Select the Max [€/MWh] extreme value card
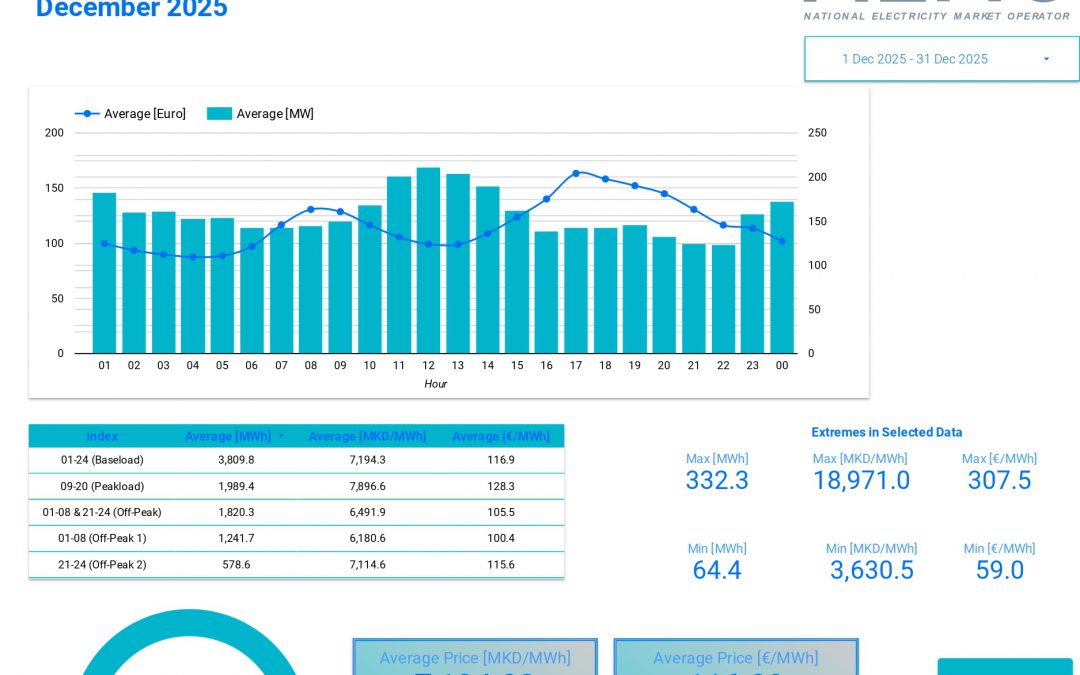The width and height of the screenshot is (1080, 675). [x=999, y=470]
